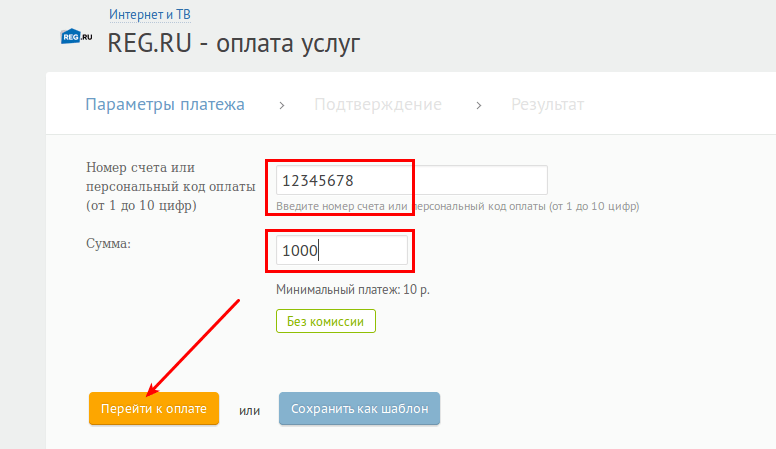Screen dimensions: 776x449
Task: Focus the account number input field
Action: pos(412,180)
